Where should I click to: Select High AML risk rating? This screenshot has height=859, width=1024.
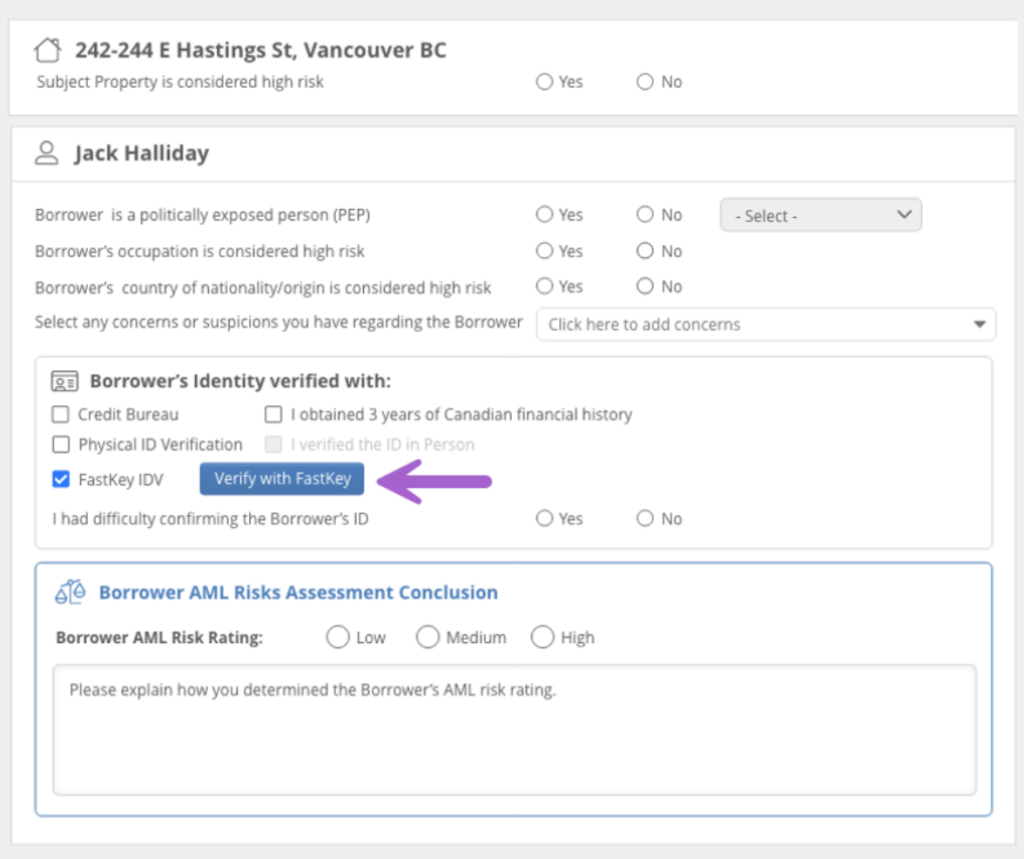point(542,637)
